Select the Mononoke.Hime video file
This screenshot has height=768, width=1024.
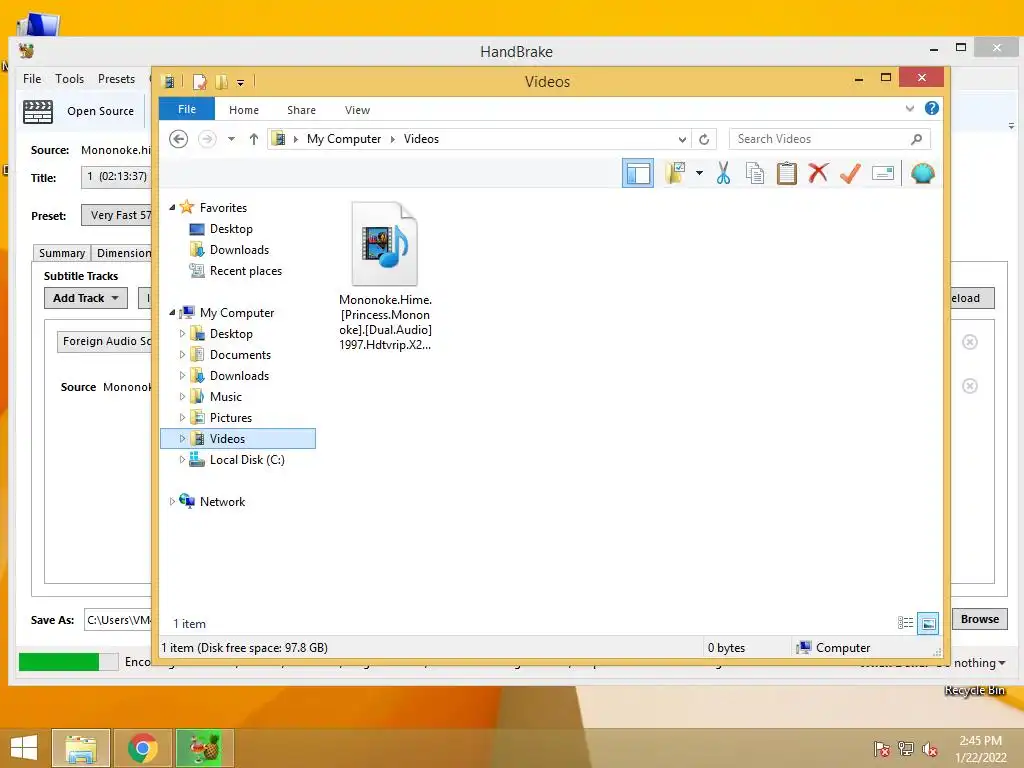point(385,276)
